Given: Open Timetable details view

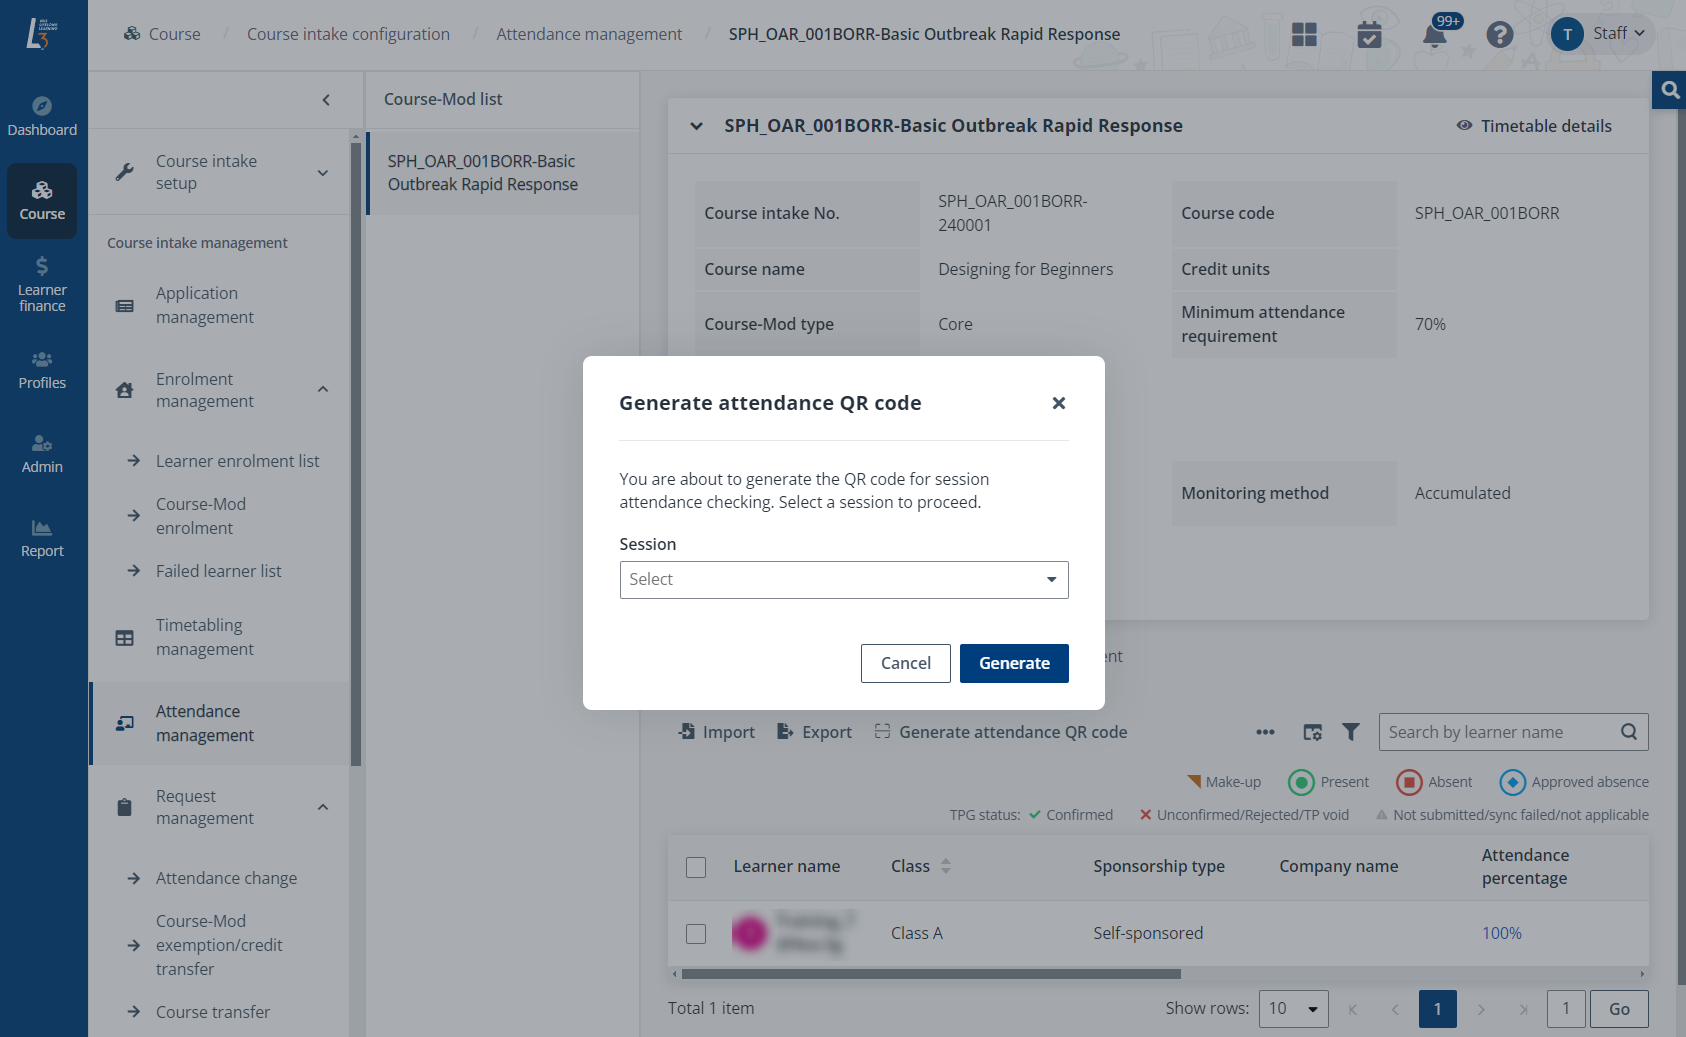Looking at the screenshot, I should 1534,126.
